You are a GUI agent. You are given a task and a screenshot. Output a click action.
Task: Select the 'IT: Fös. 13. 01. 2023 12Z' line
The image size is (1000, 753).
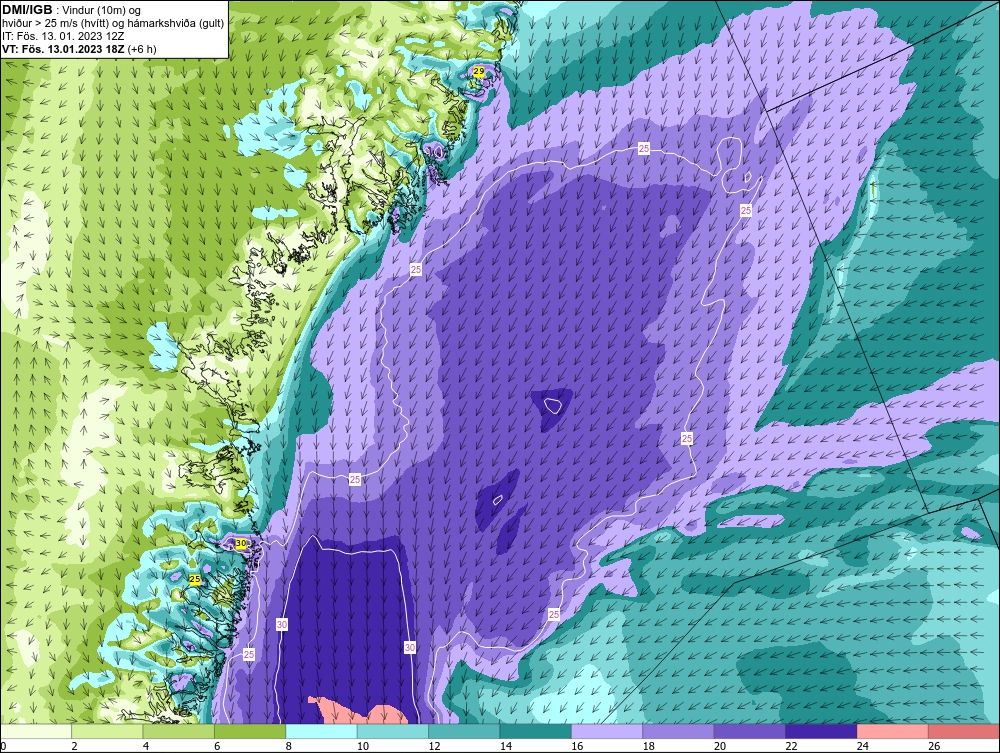click(63, 36)
